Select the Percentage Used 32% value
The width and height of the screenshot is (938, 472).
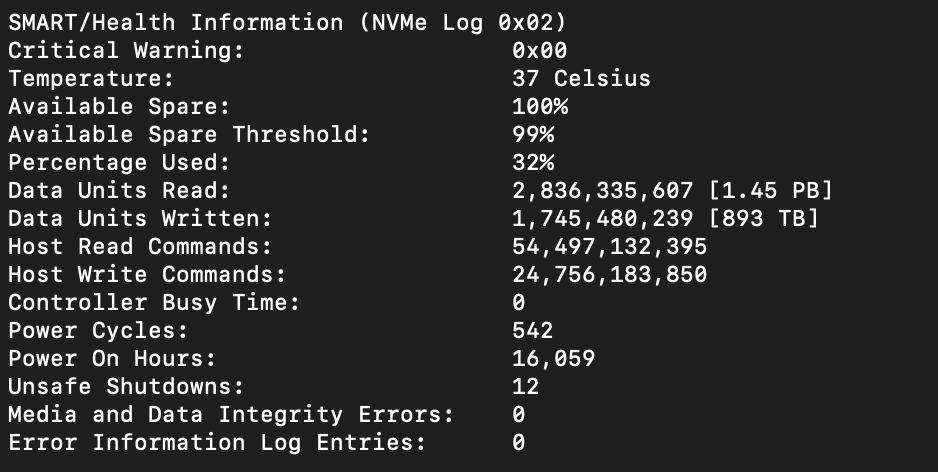click(533, 163)
